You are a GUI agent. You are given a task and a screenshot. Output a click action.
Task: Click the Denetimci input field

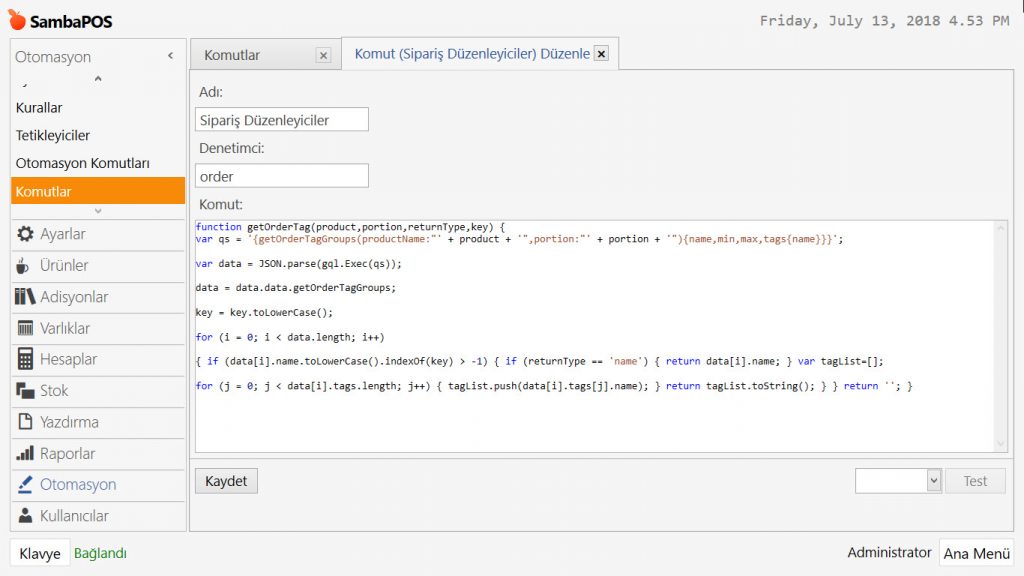(282, 176)
